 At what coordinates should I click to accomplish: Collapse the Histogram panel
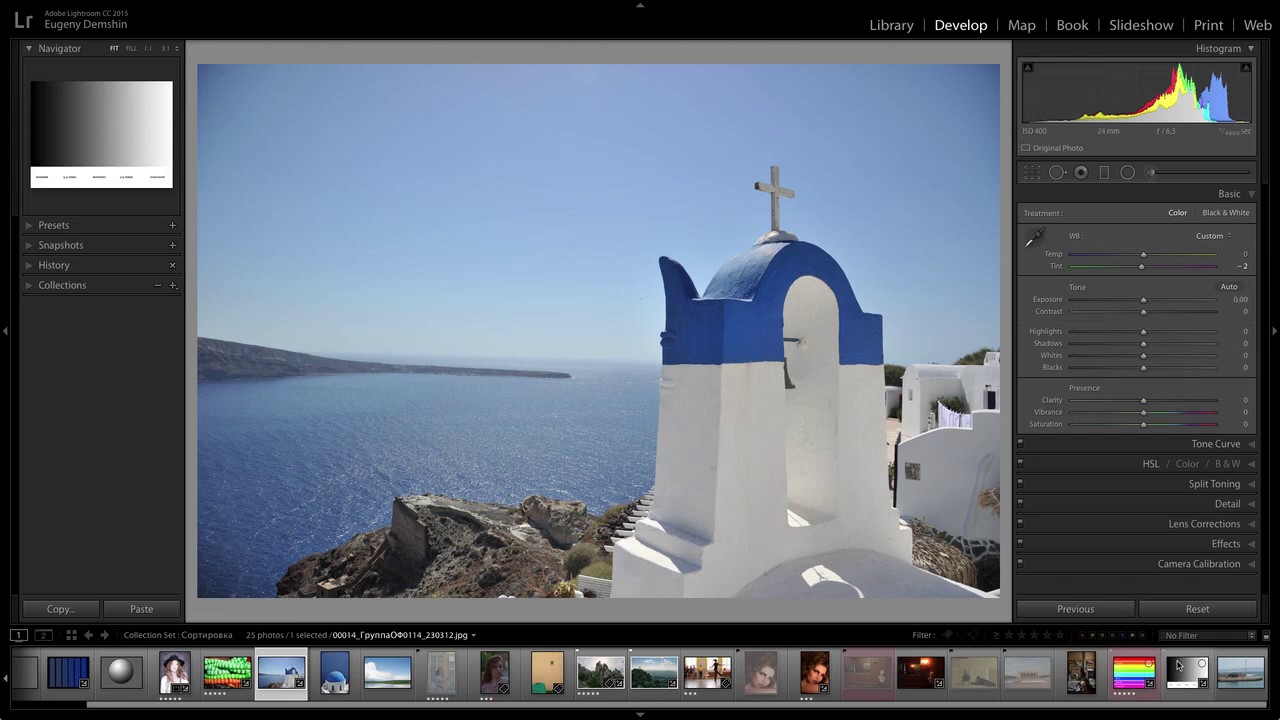pyautogui.click(x=1250, y=48)
